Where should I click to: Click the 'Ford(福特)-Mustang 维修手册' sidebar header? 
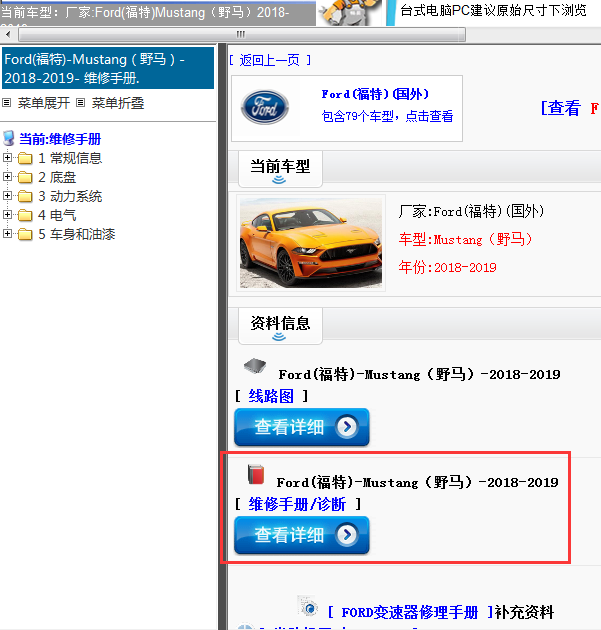pyautogui.click(x=108, y=68)
